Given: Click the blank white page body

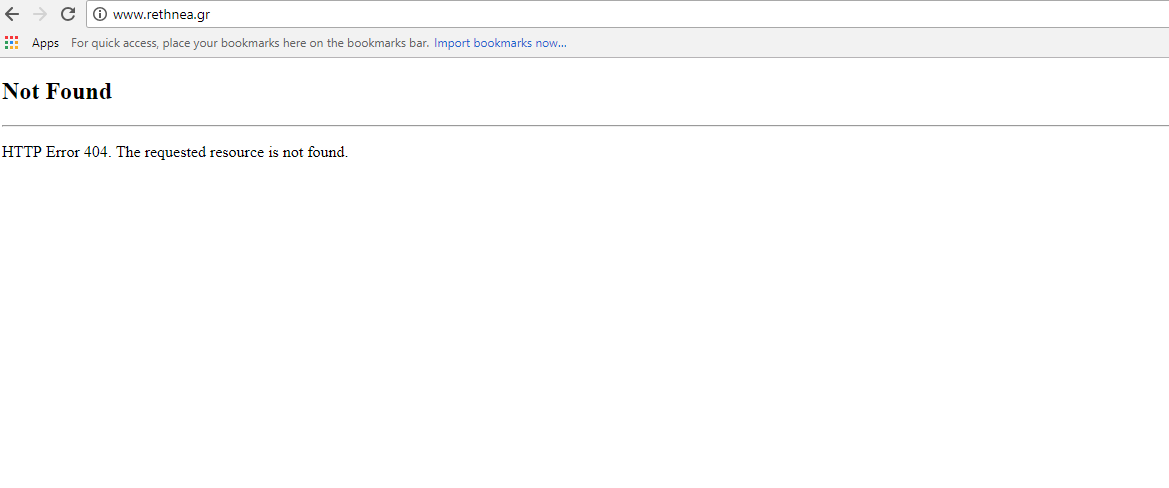Looking at the screenshot, I should (x=584, y=320).
